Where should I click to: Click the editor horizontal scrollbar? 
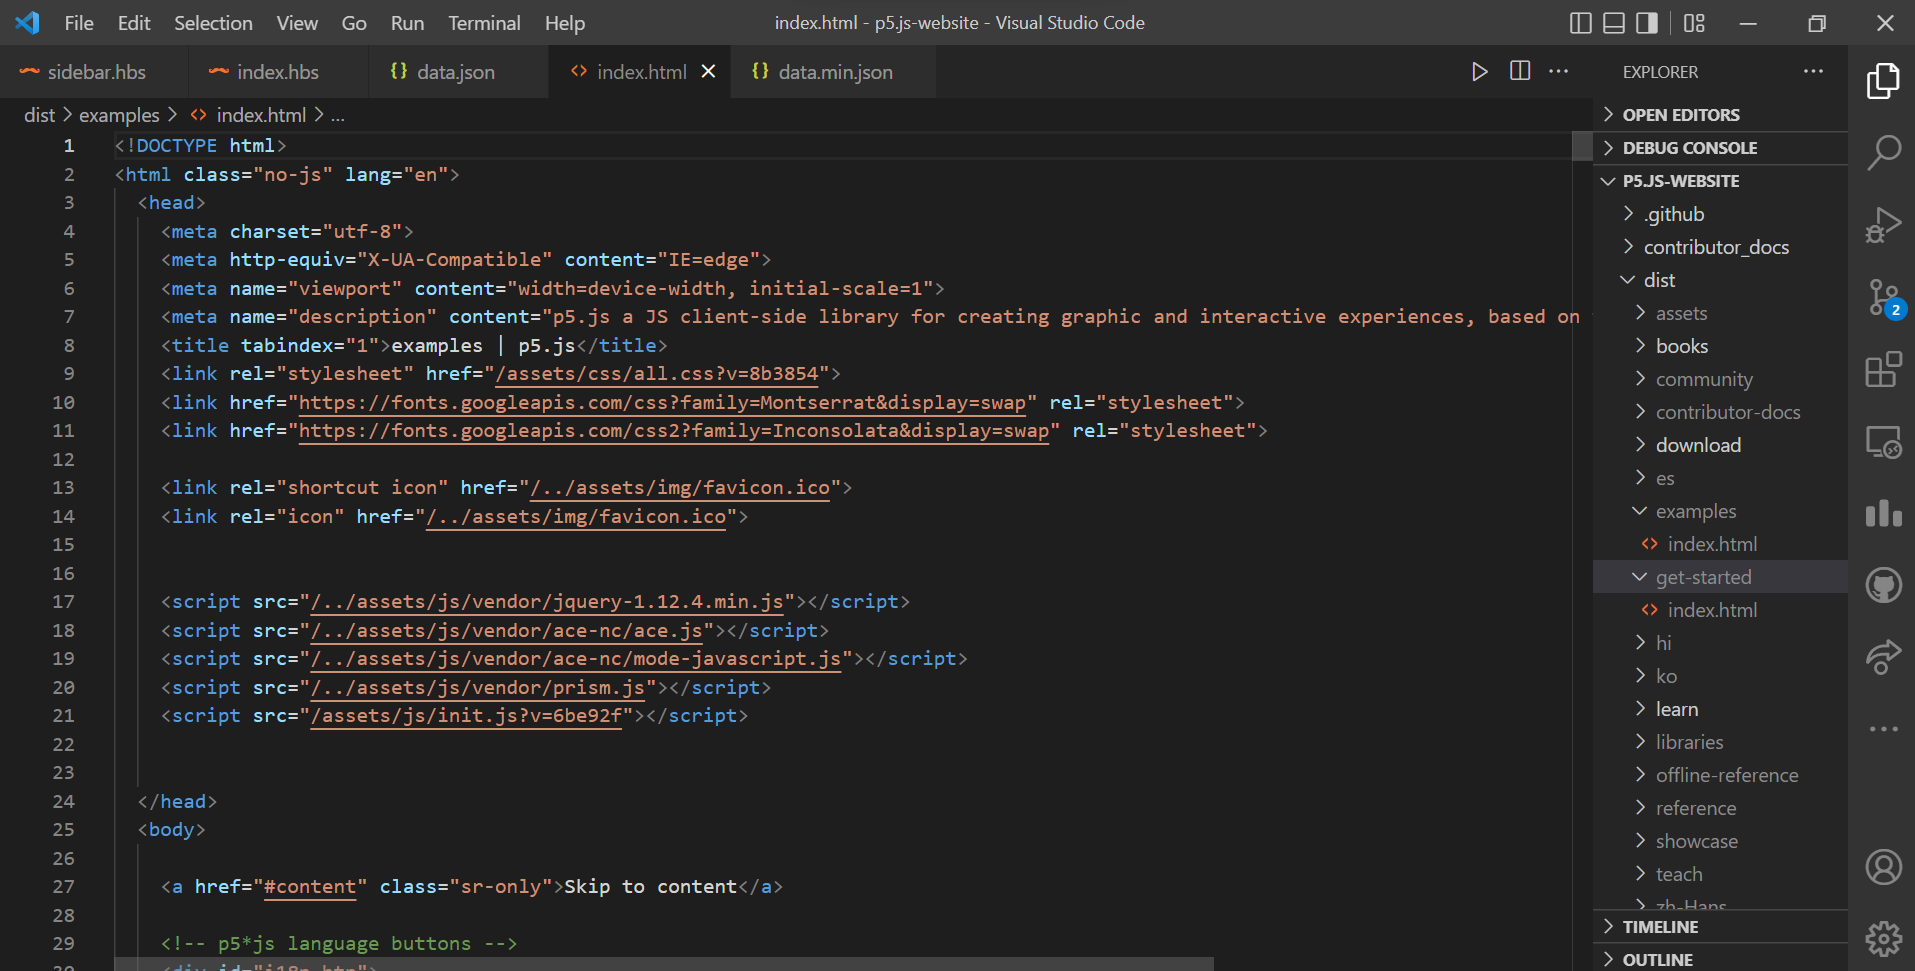pyautogui.click(x=664, y=963)
